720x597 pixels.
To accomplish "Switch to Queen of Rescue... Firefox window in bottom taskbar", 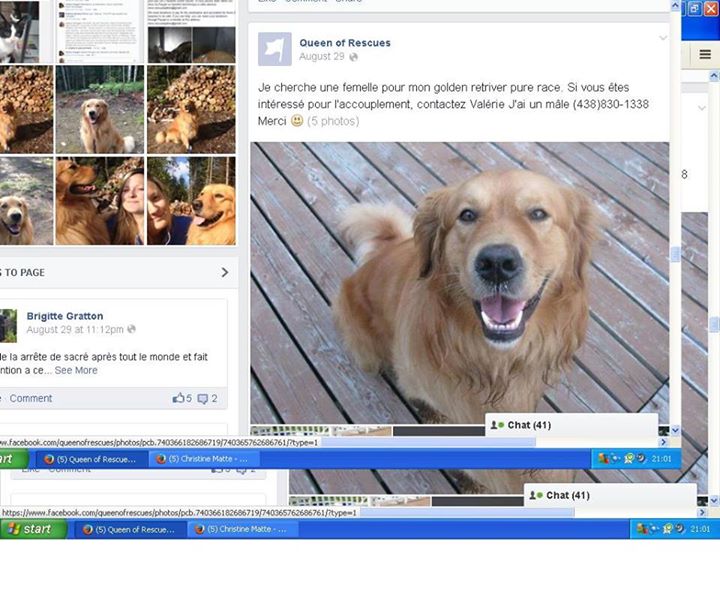I will [129, 529].
